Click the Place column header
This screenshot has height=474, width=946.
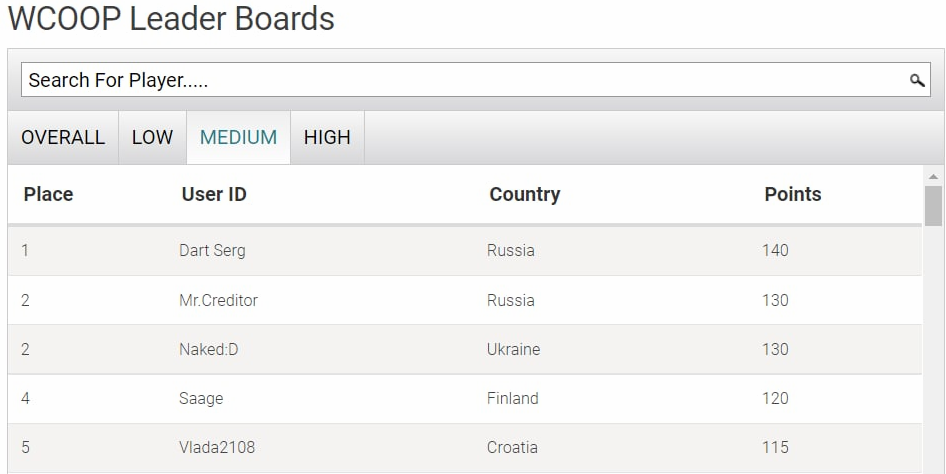click(48, 194)
